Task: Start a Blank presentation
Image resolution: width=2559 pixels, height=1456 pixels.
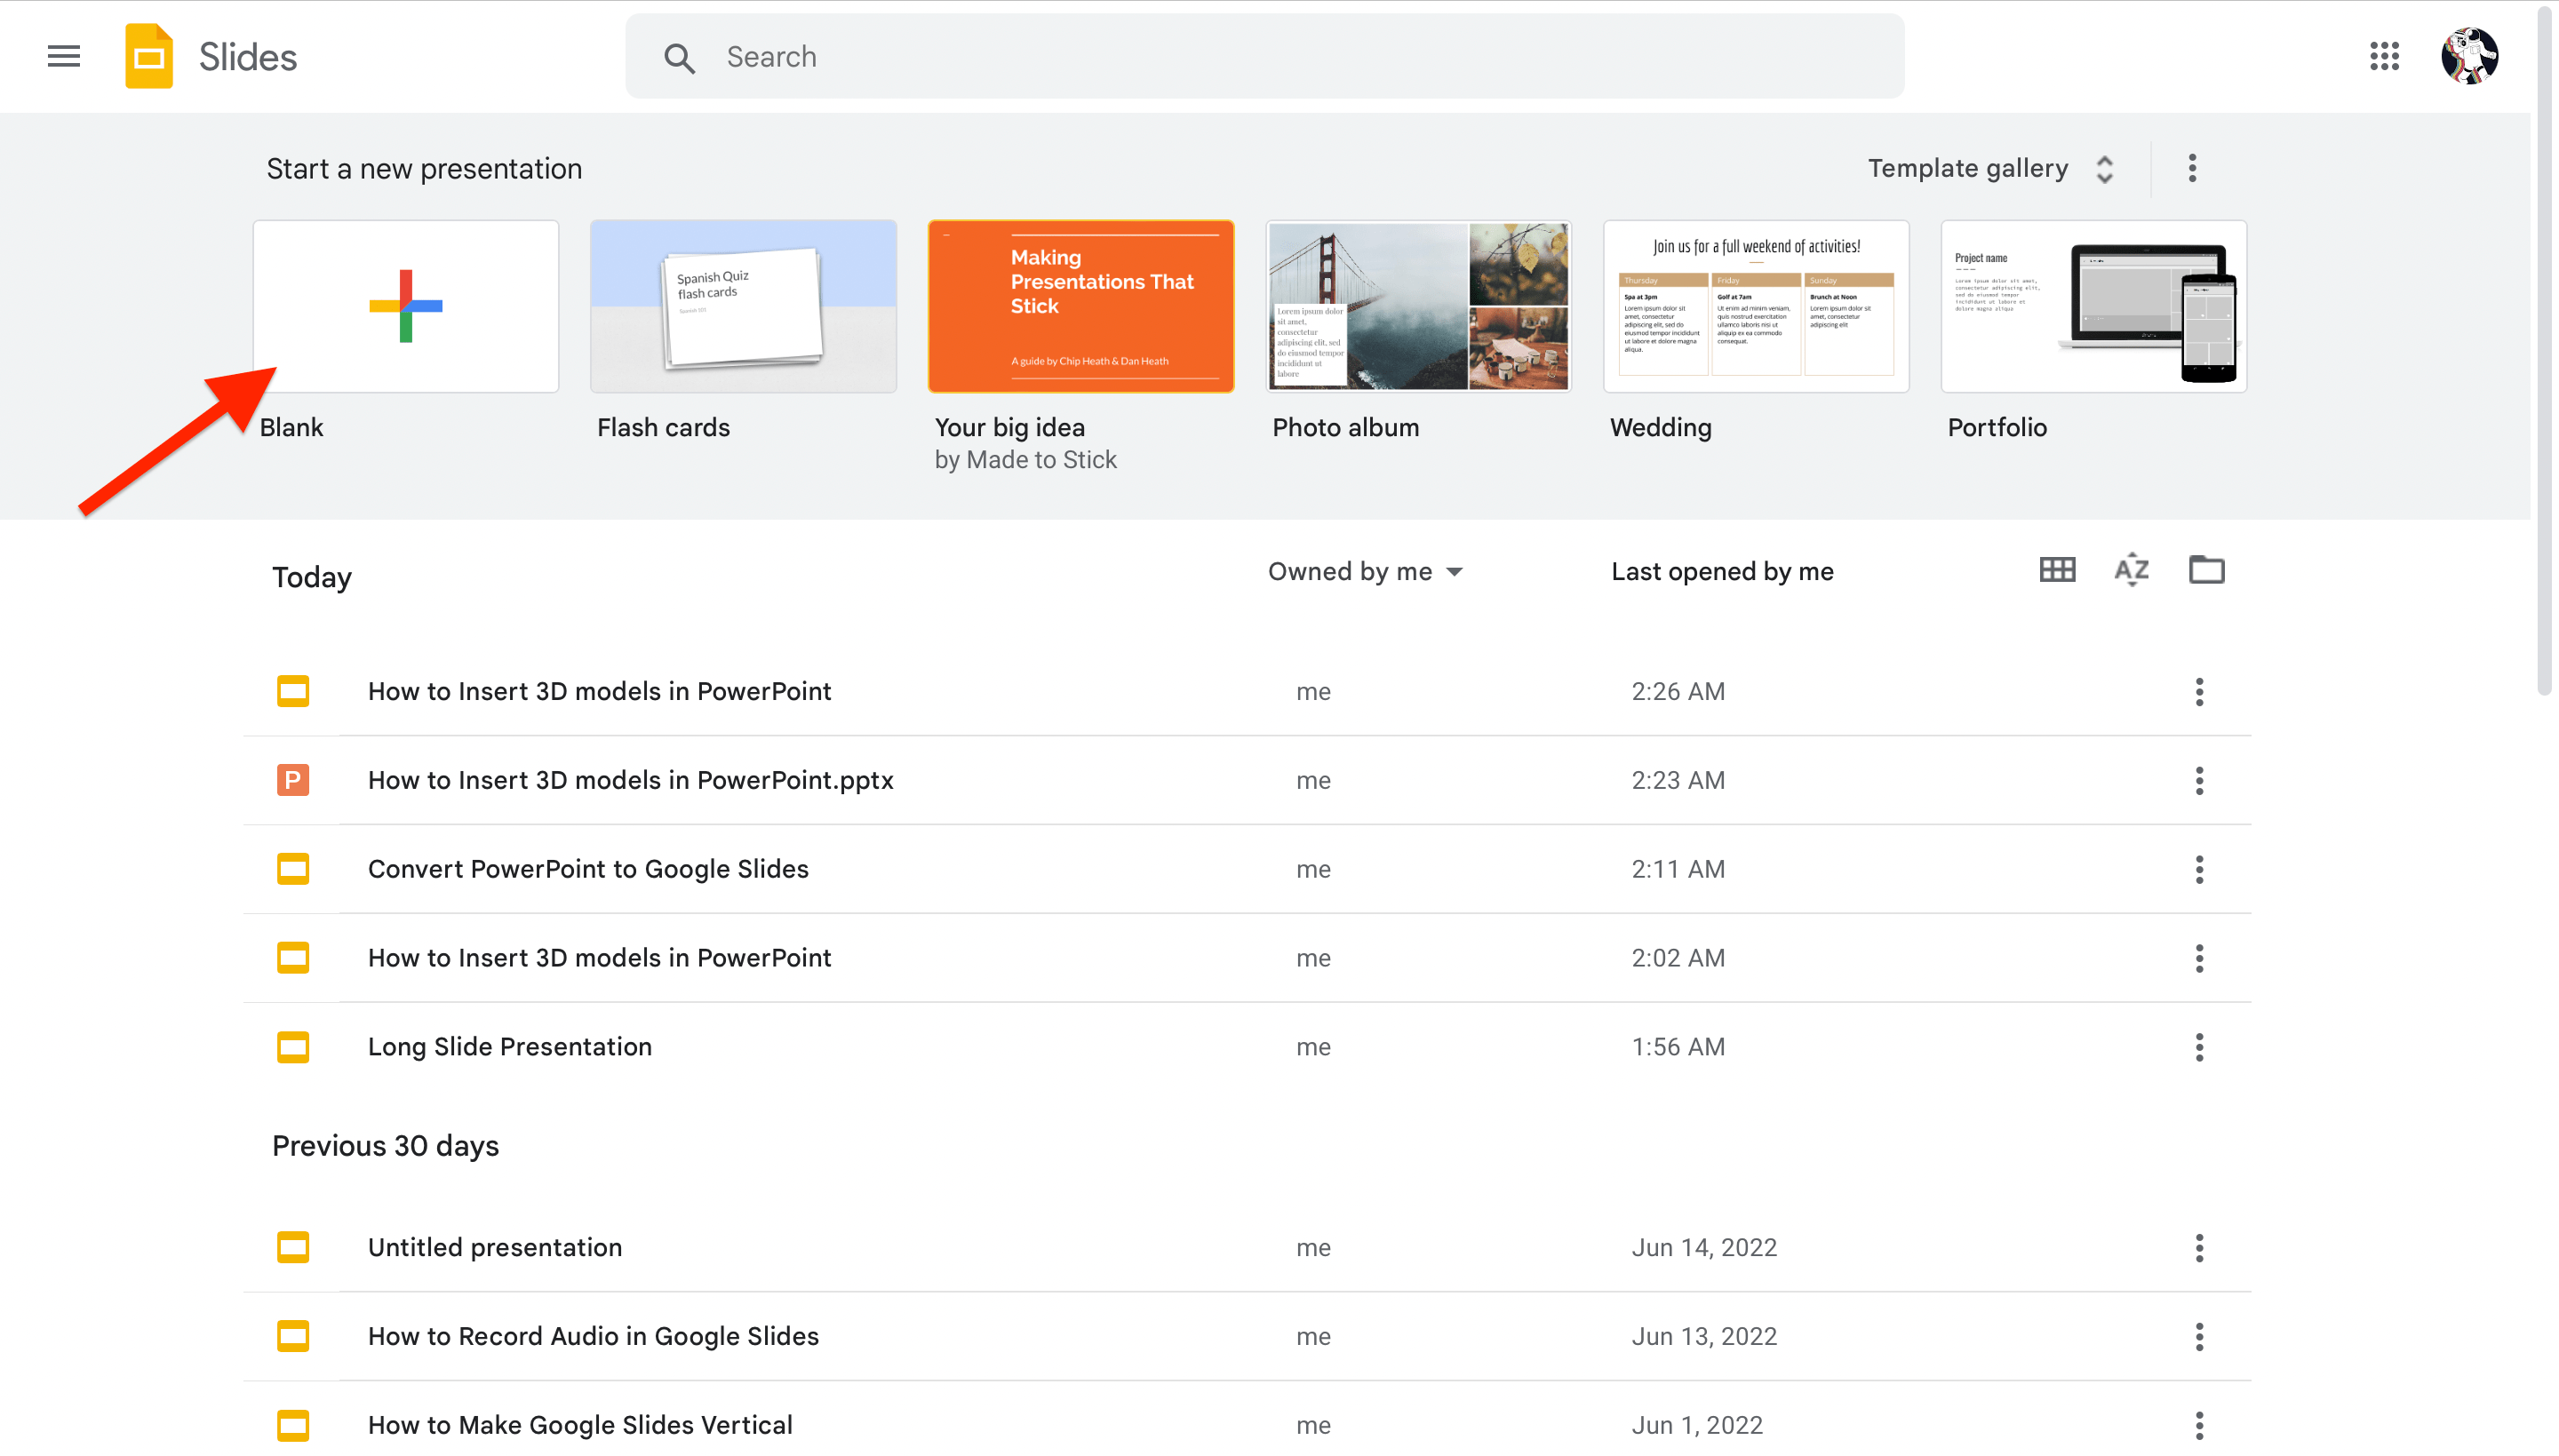Action: pyautogui.click(x=405, y=305)
